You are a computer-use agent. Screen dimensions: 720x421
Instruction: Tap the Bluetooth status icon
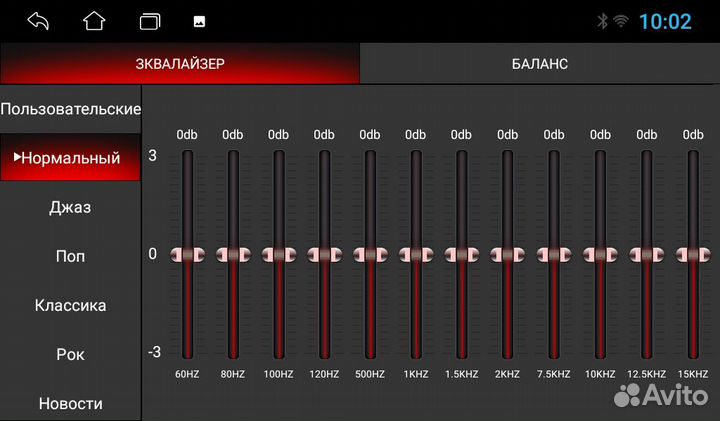602,21
